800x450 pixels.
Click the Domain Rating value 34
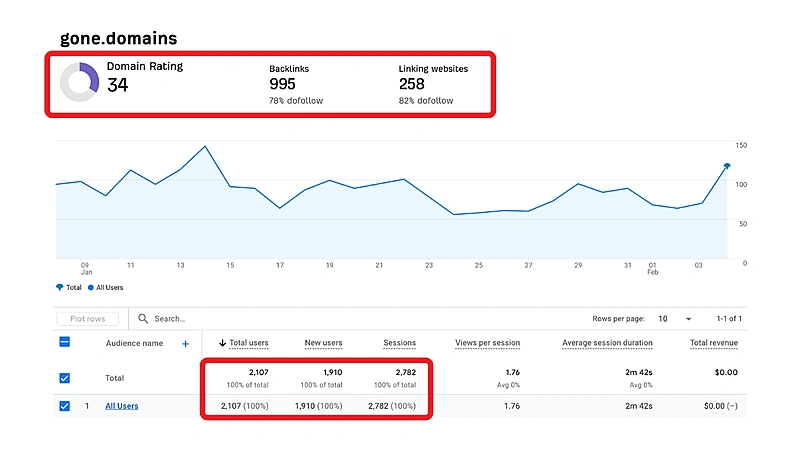(117, 85)
